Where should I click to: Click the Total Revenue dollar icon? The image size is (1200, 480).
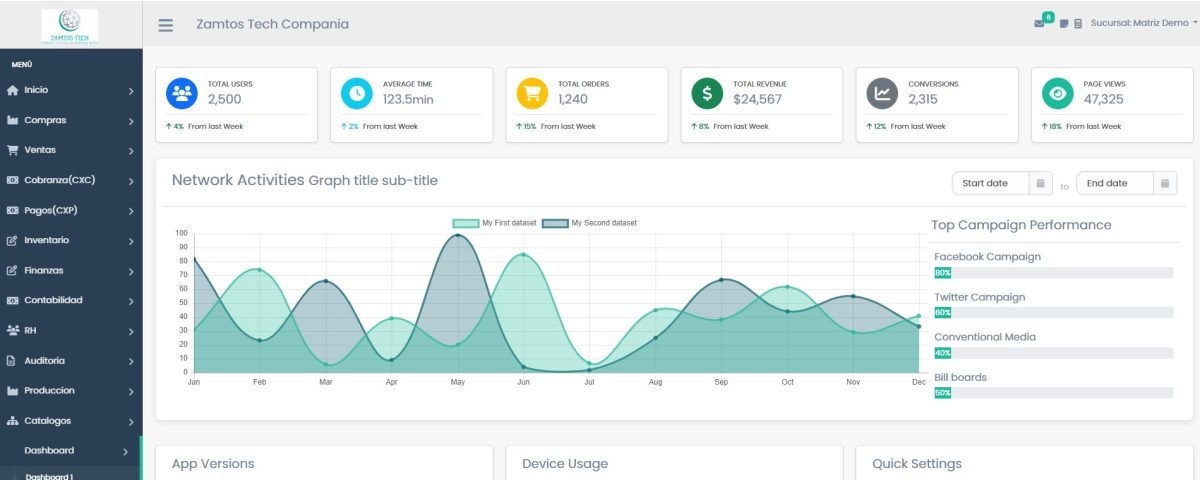tap(707, 93)
